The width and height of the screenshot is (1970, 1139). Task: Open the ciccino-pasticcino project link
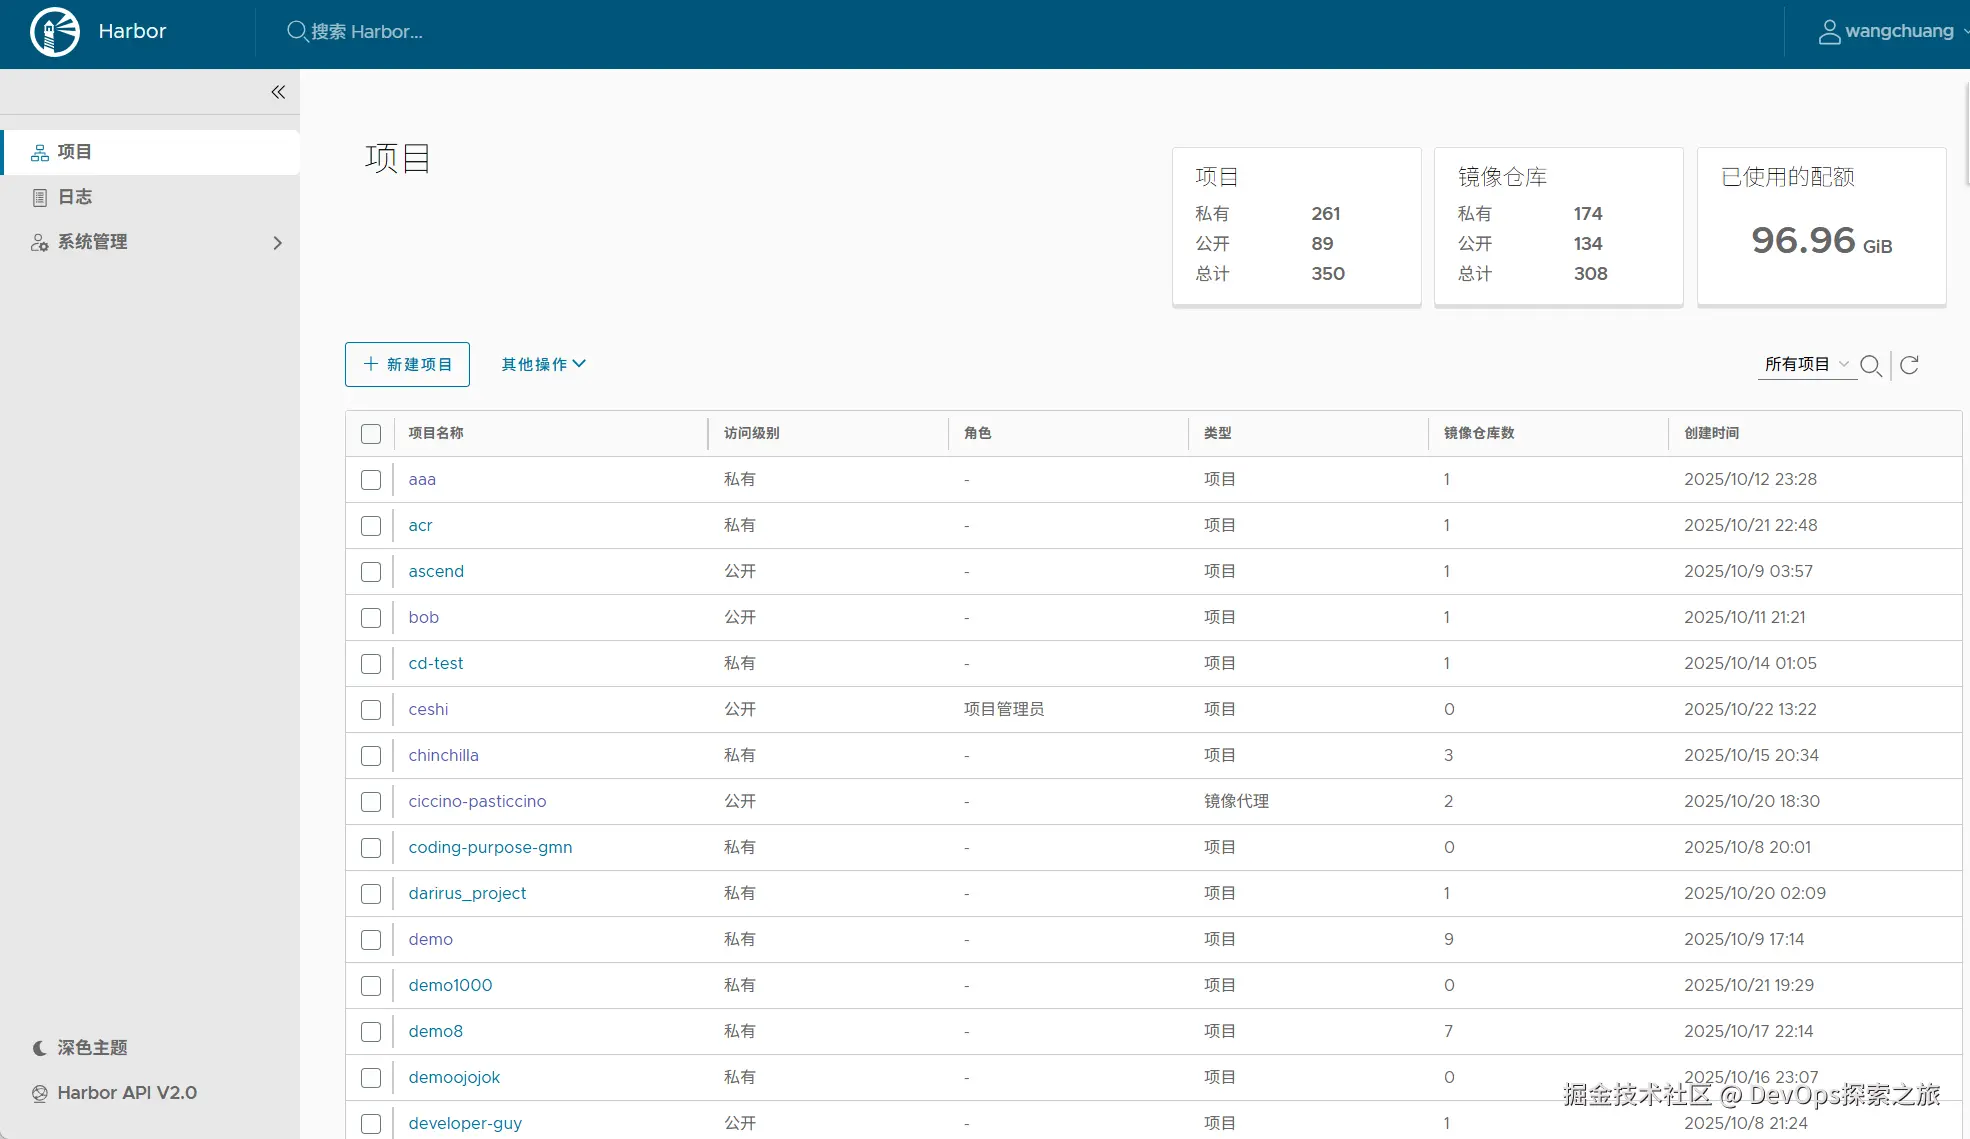(477, 801)
